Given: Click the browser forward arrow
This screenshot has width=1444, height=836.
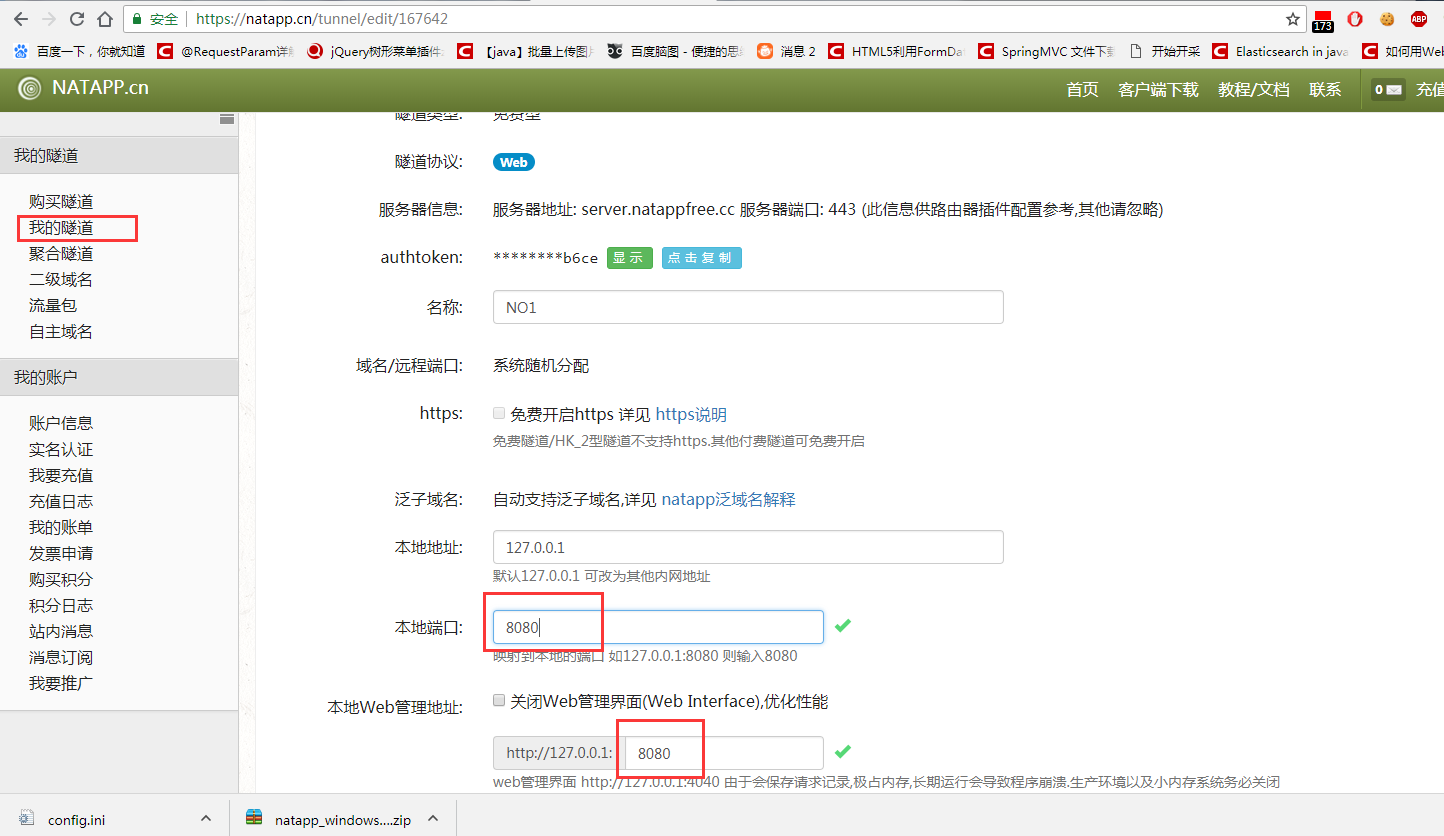Looking at the screenshot, I should pos(49,19).
